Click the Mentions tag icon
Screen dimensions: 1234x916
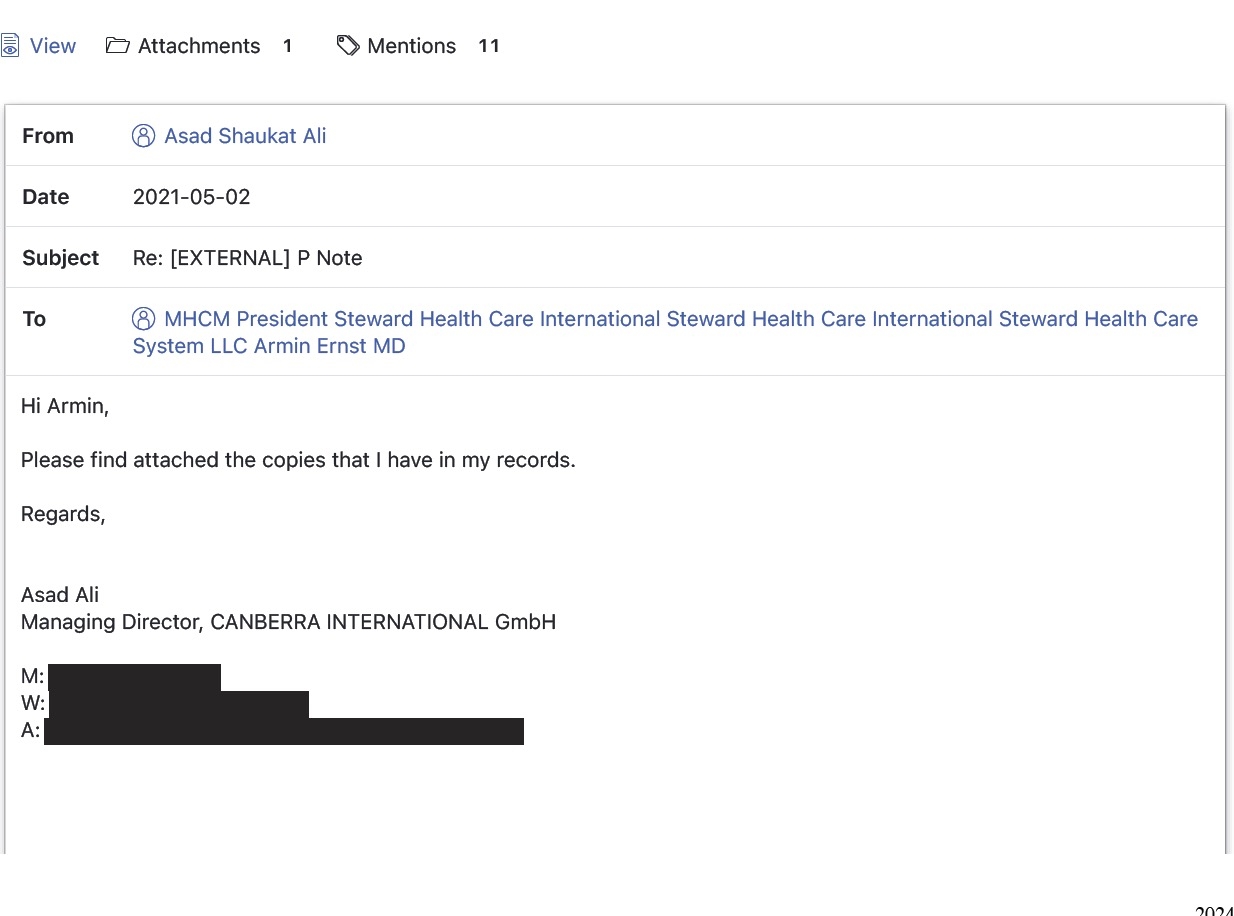coord(348,46)
